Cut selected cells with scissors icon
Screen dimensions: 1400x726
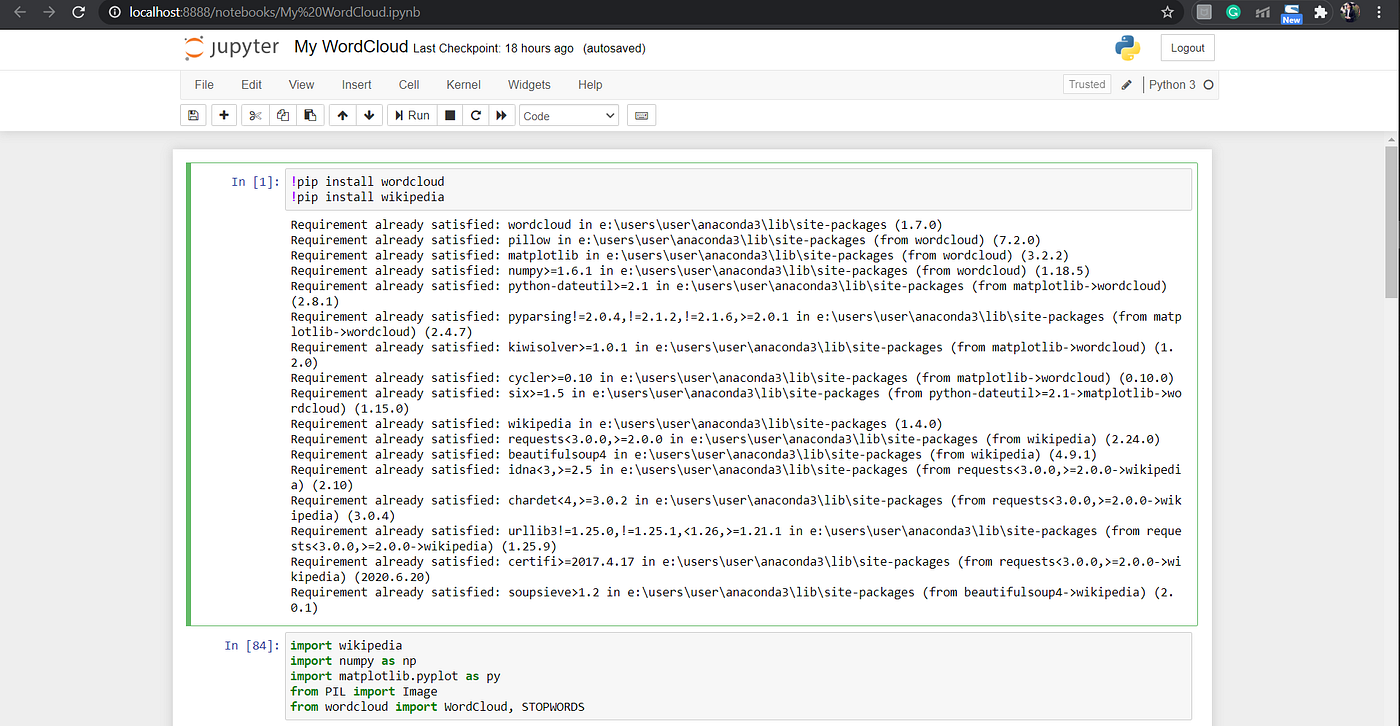pos(255,115)
